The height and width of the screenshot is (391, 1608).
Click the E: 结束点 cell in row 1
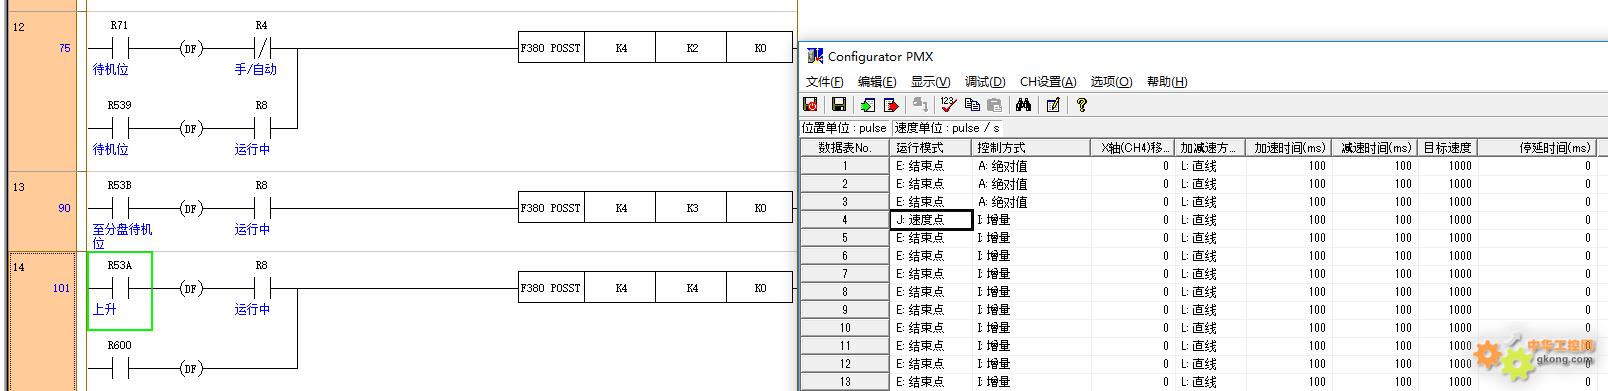tap(932, 166)
